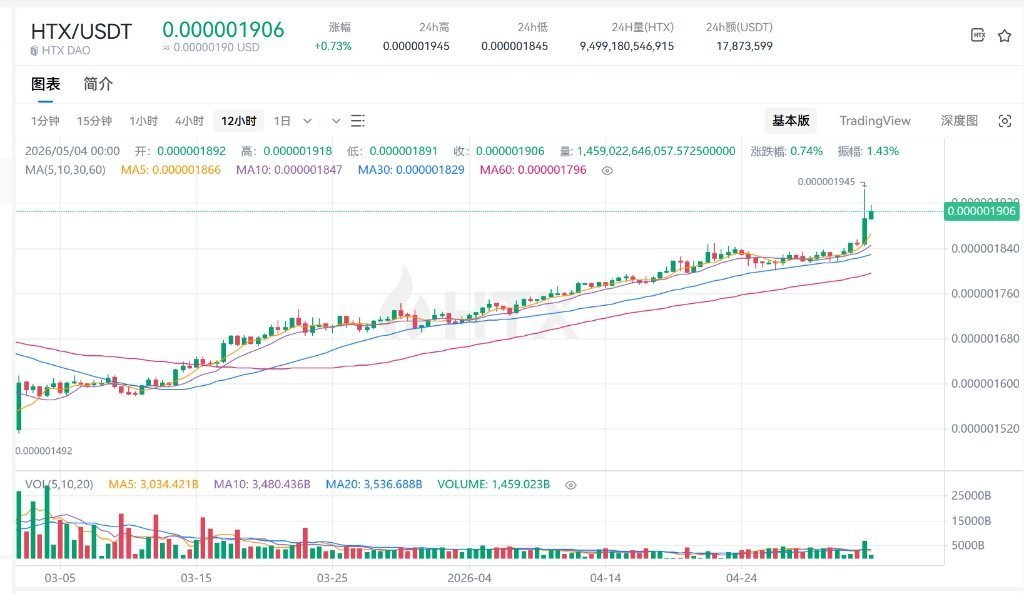Click the MA30: 0.000001829 legend
The width and height of the screenshot is (1024, 594).
(411, 170)
